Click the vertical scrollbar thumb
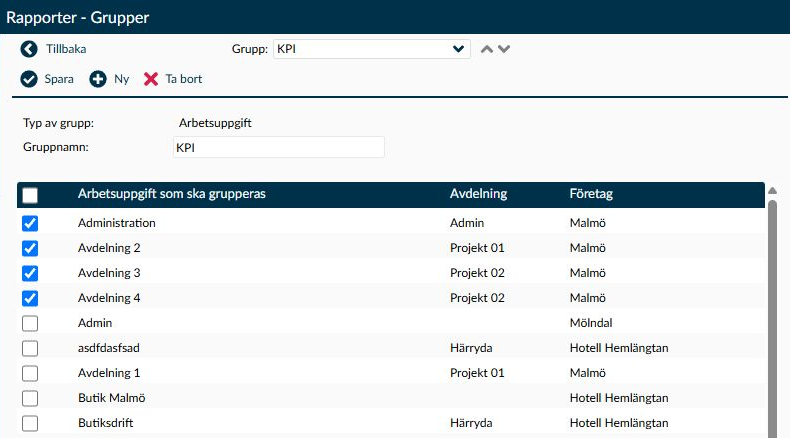 [x=772, y=319]
